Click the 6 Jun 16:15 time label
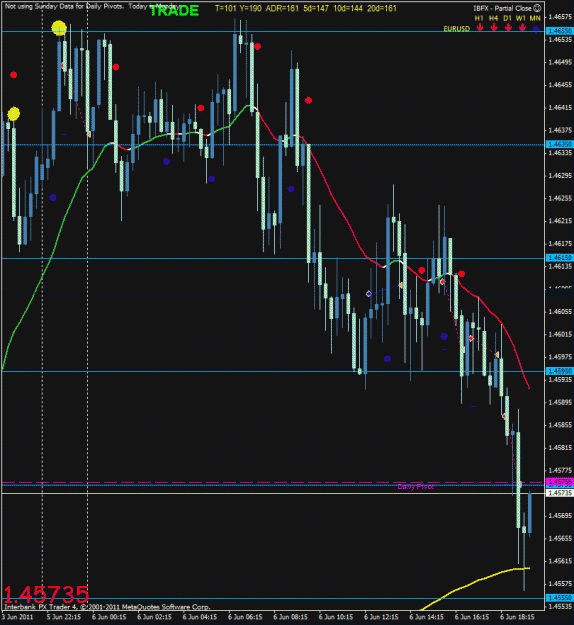The image size is (574, 625). (x=472, y=617)
